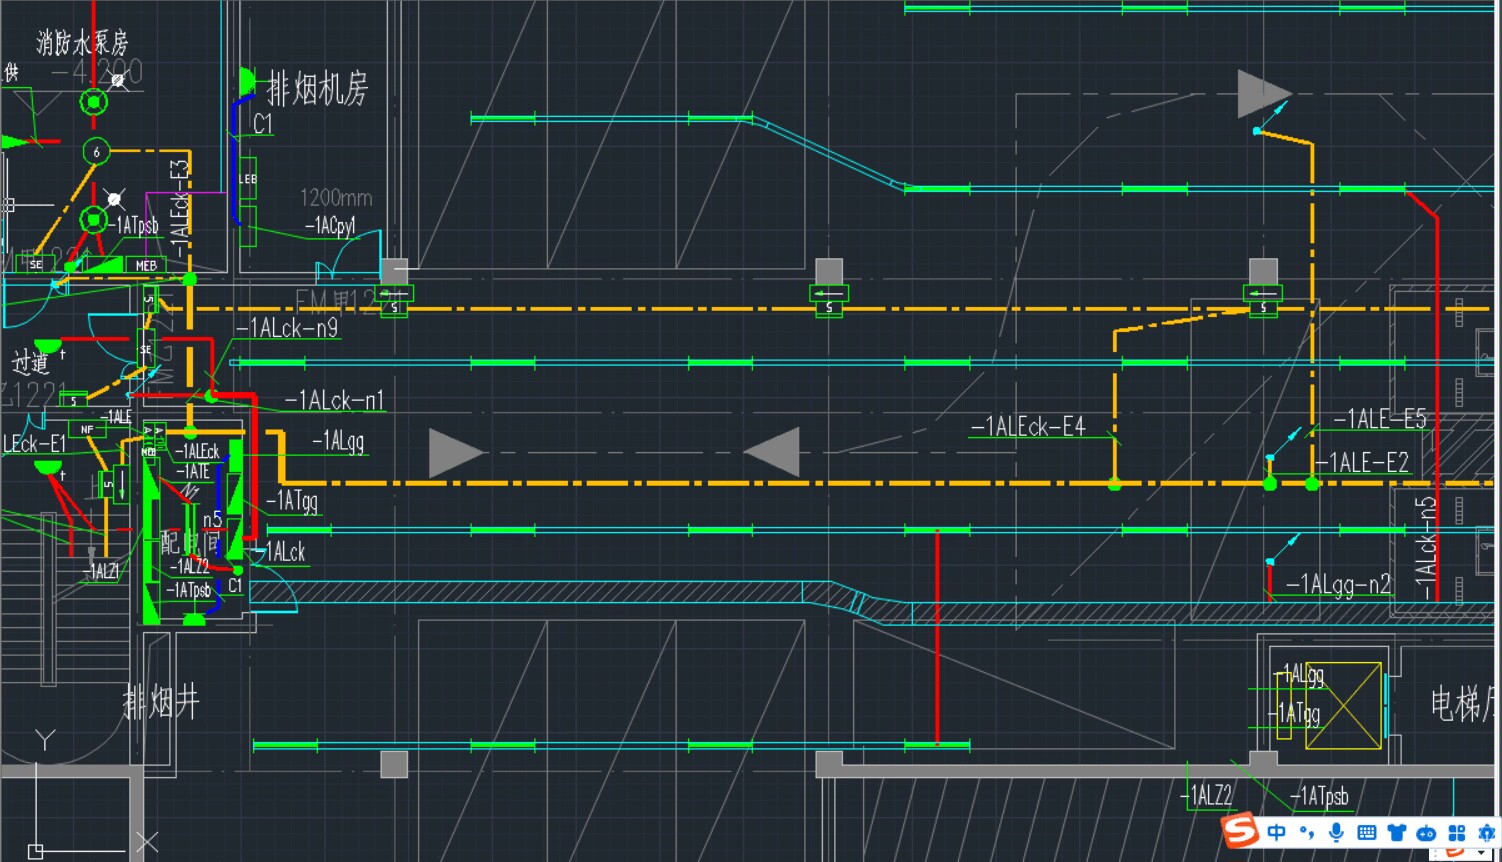
Task: Select the 消防水泵房 room label
Action: tap(83, 43)
